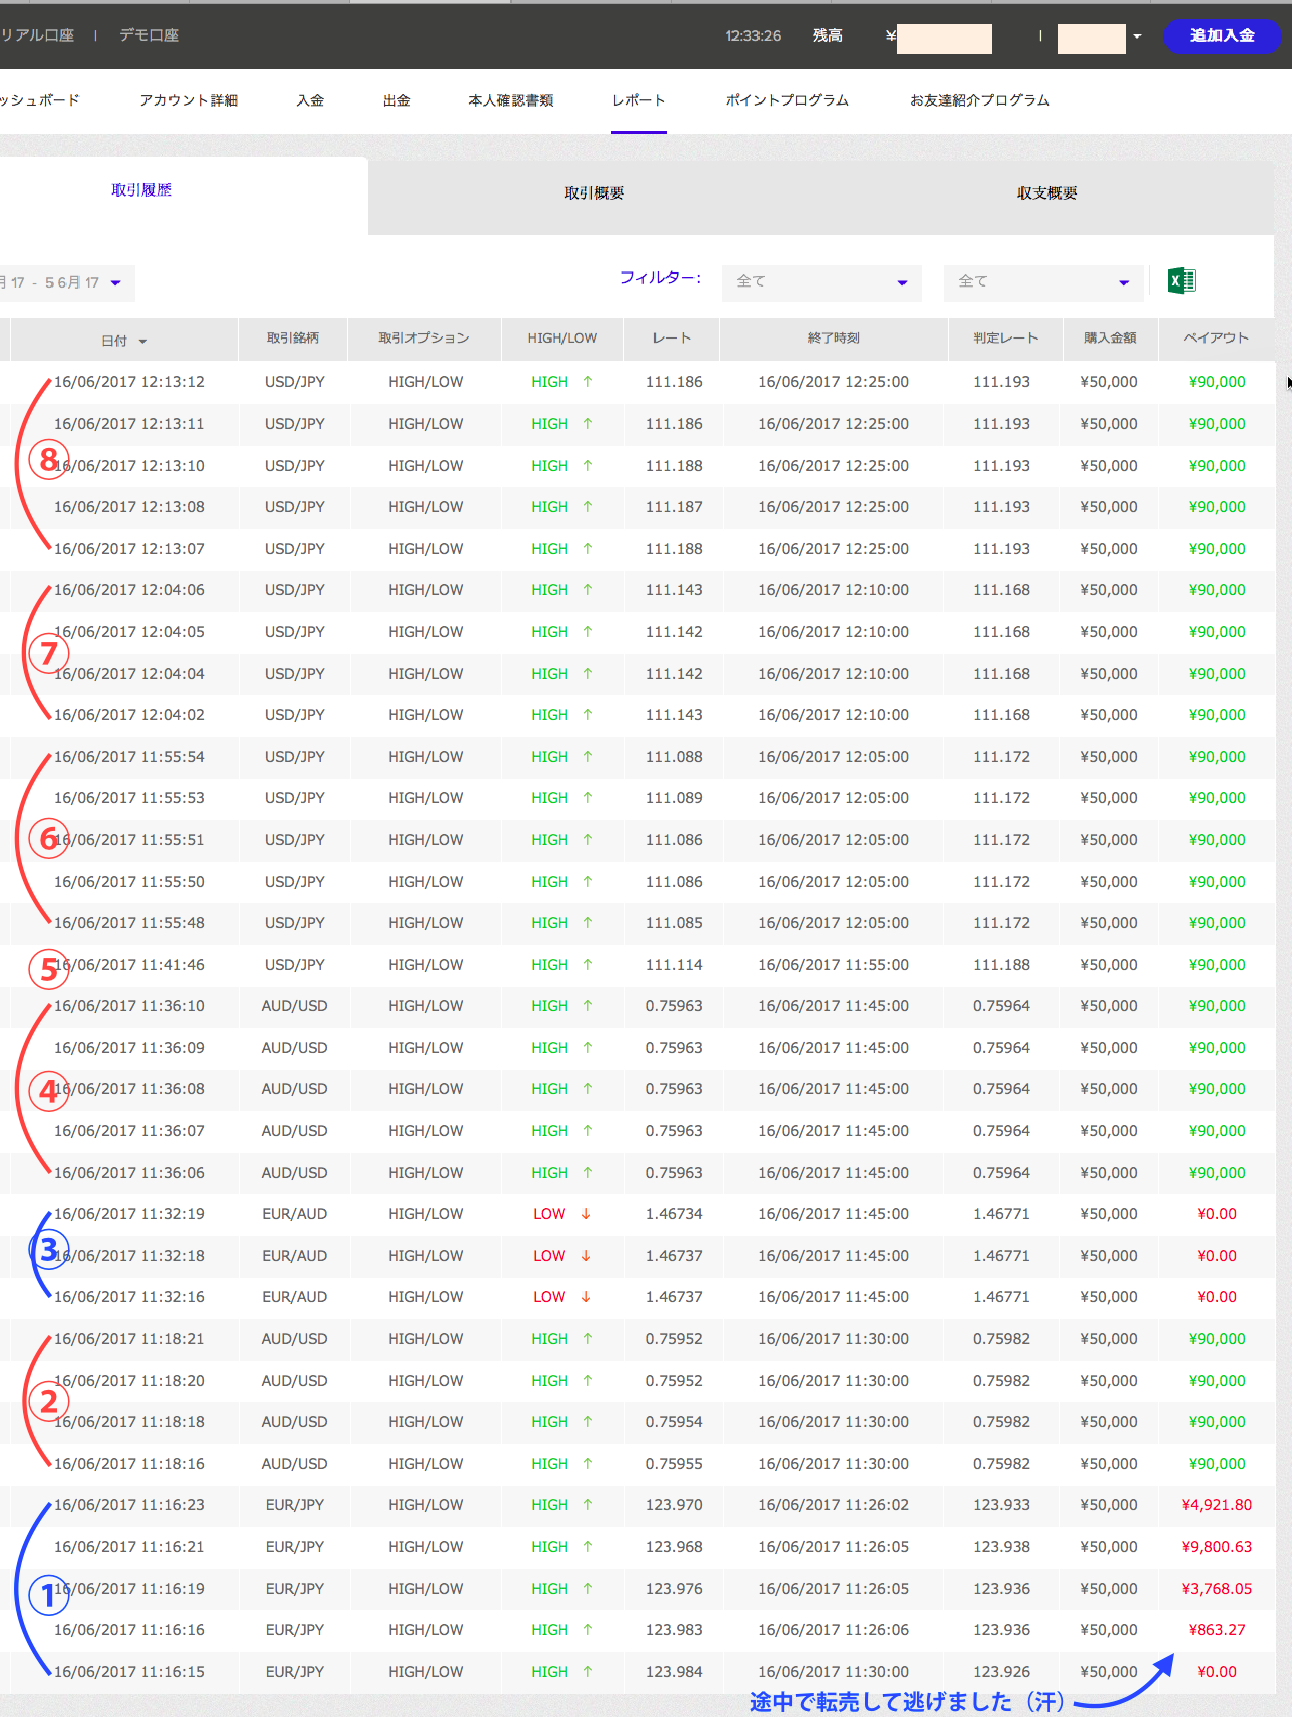Go to the 出金 page
The image size is (1292, 1717).
(x=396, y=100)
